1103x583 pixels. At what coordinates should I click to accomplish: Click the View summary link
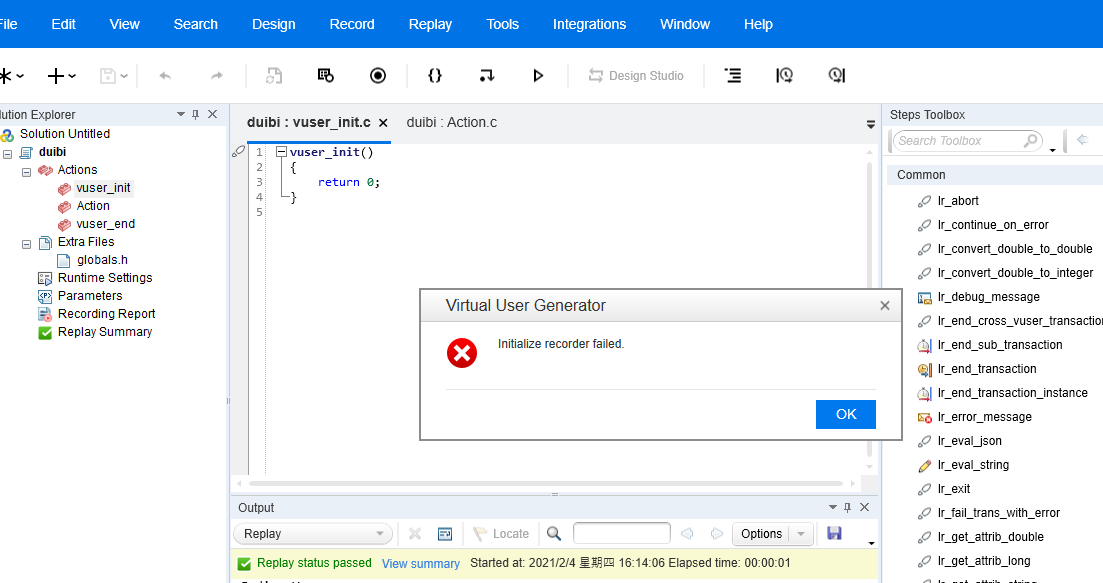click(x=421, y=563)
